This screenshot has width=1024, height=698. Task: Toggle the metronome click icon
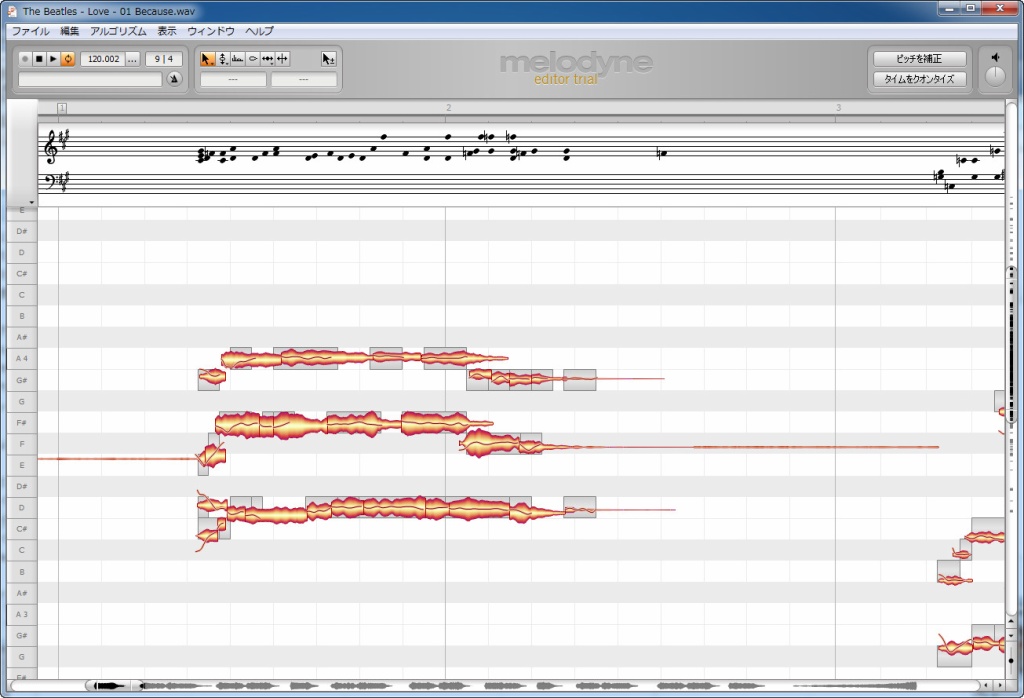pyautogui.click(x=174, y=79)
